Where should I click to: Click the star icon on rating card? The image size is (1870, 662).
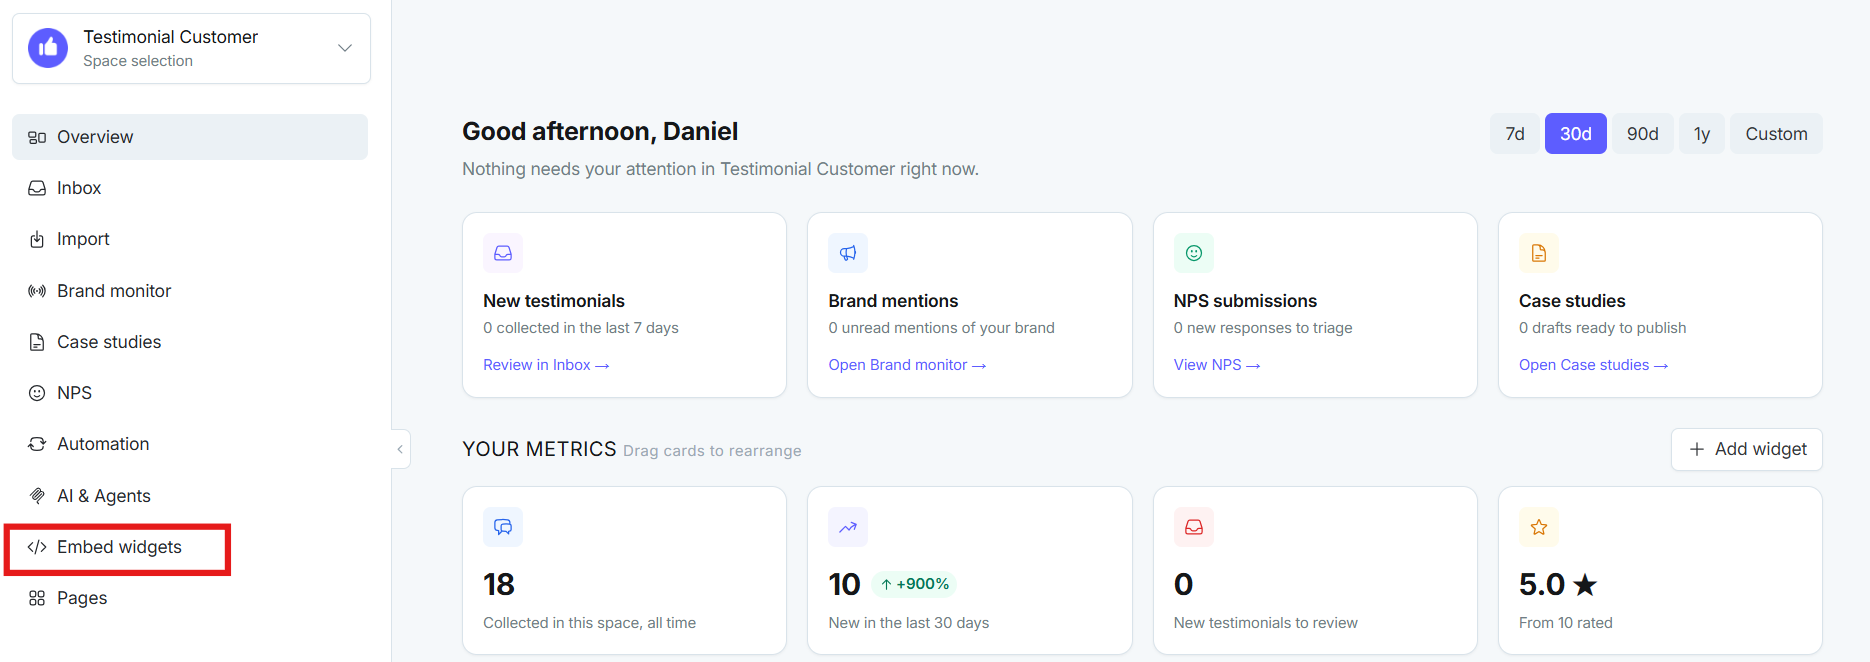click(1538, 527)
